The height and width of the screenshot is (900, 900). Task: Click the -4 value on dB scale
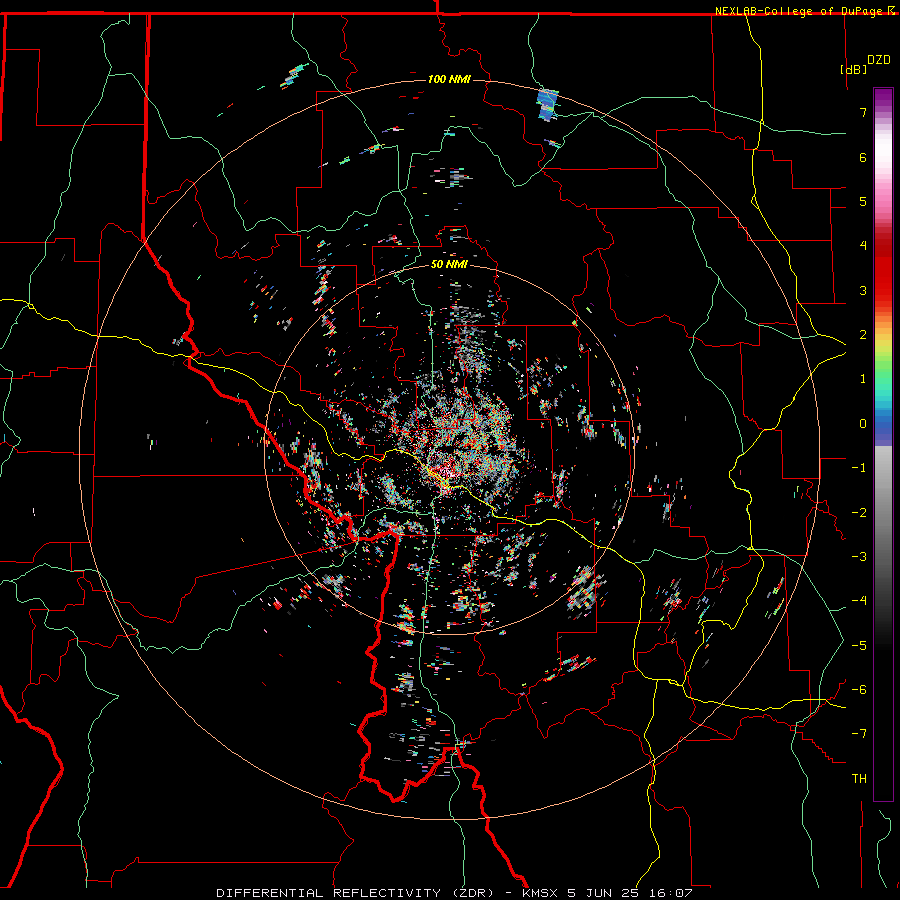click(859, 601)
